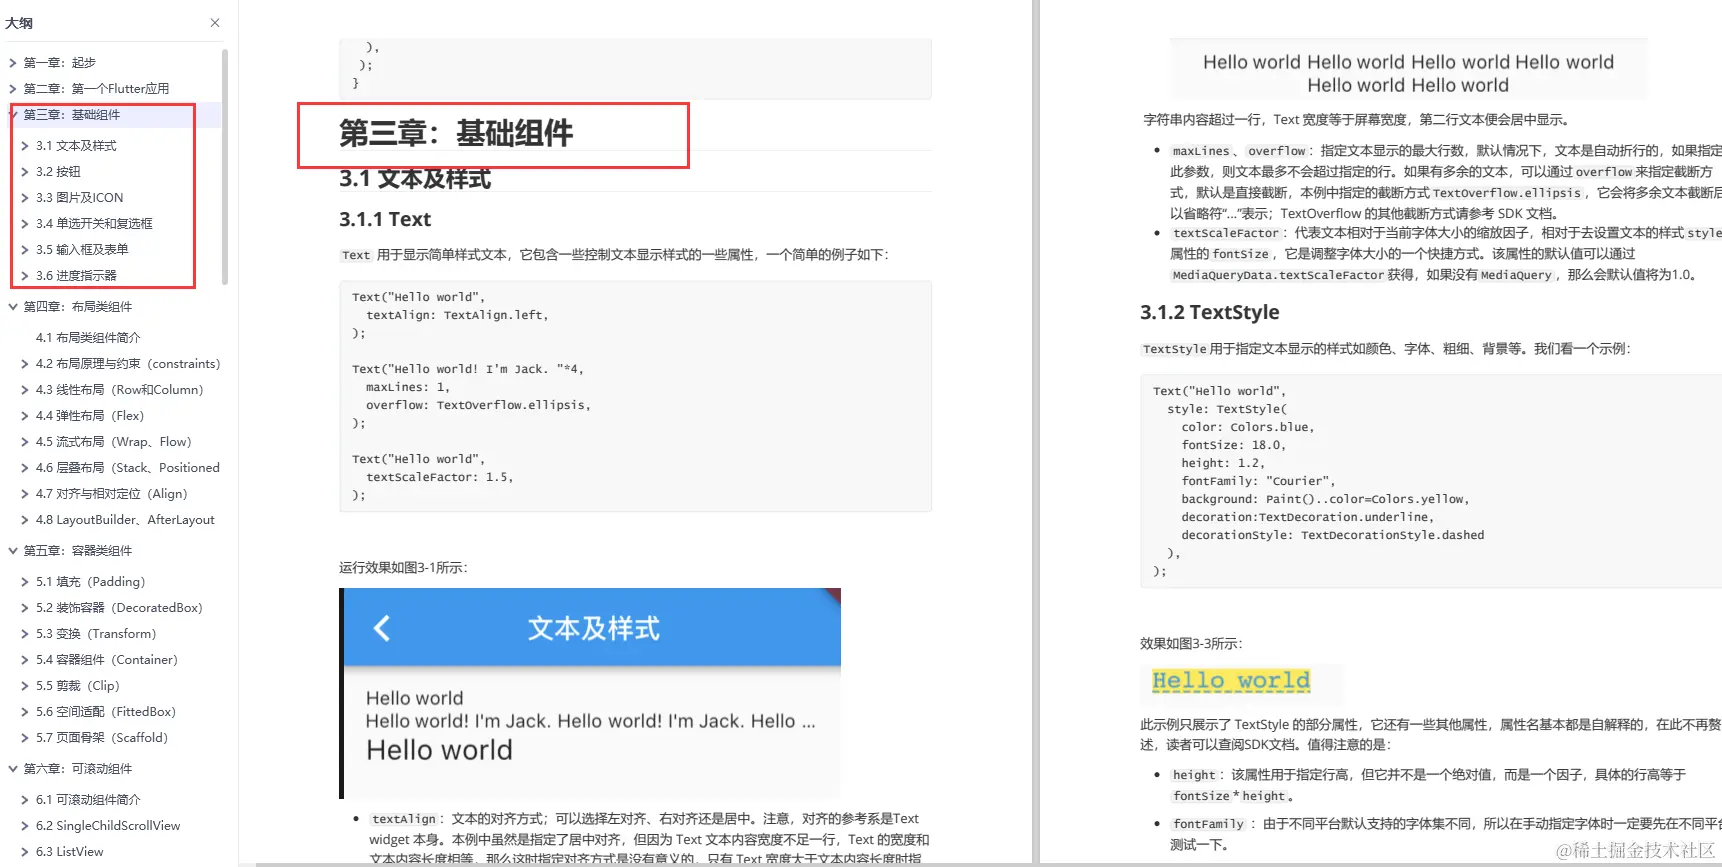Go to outline item 3.5 输入框及表单
This screenshot has height=867, width=1722.
click(82, 249)
